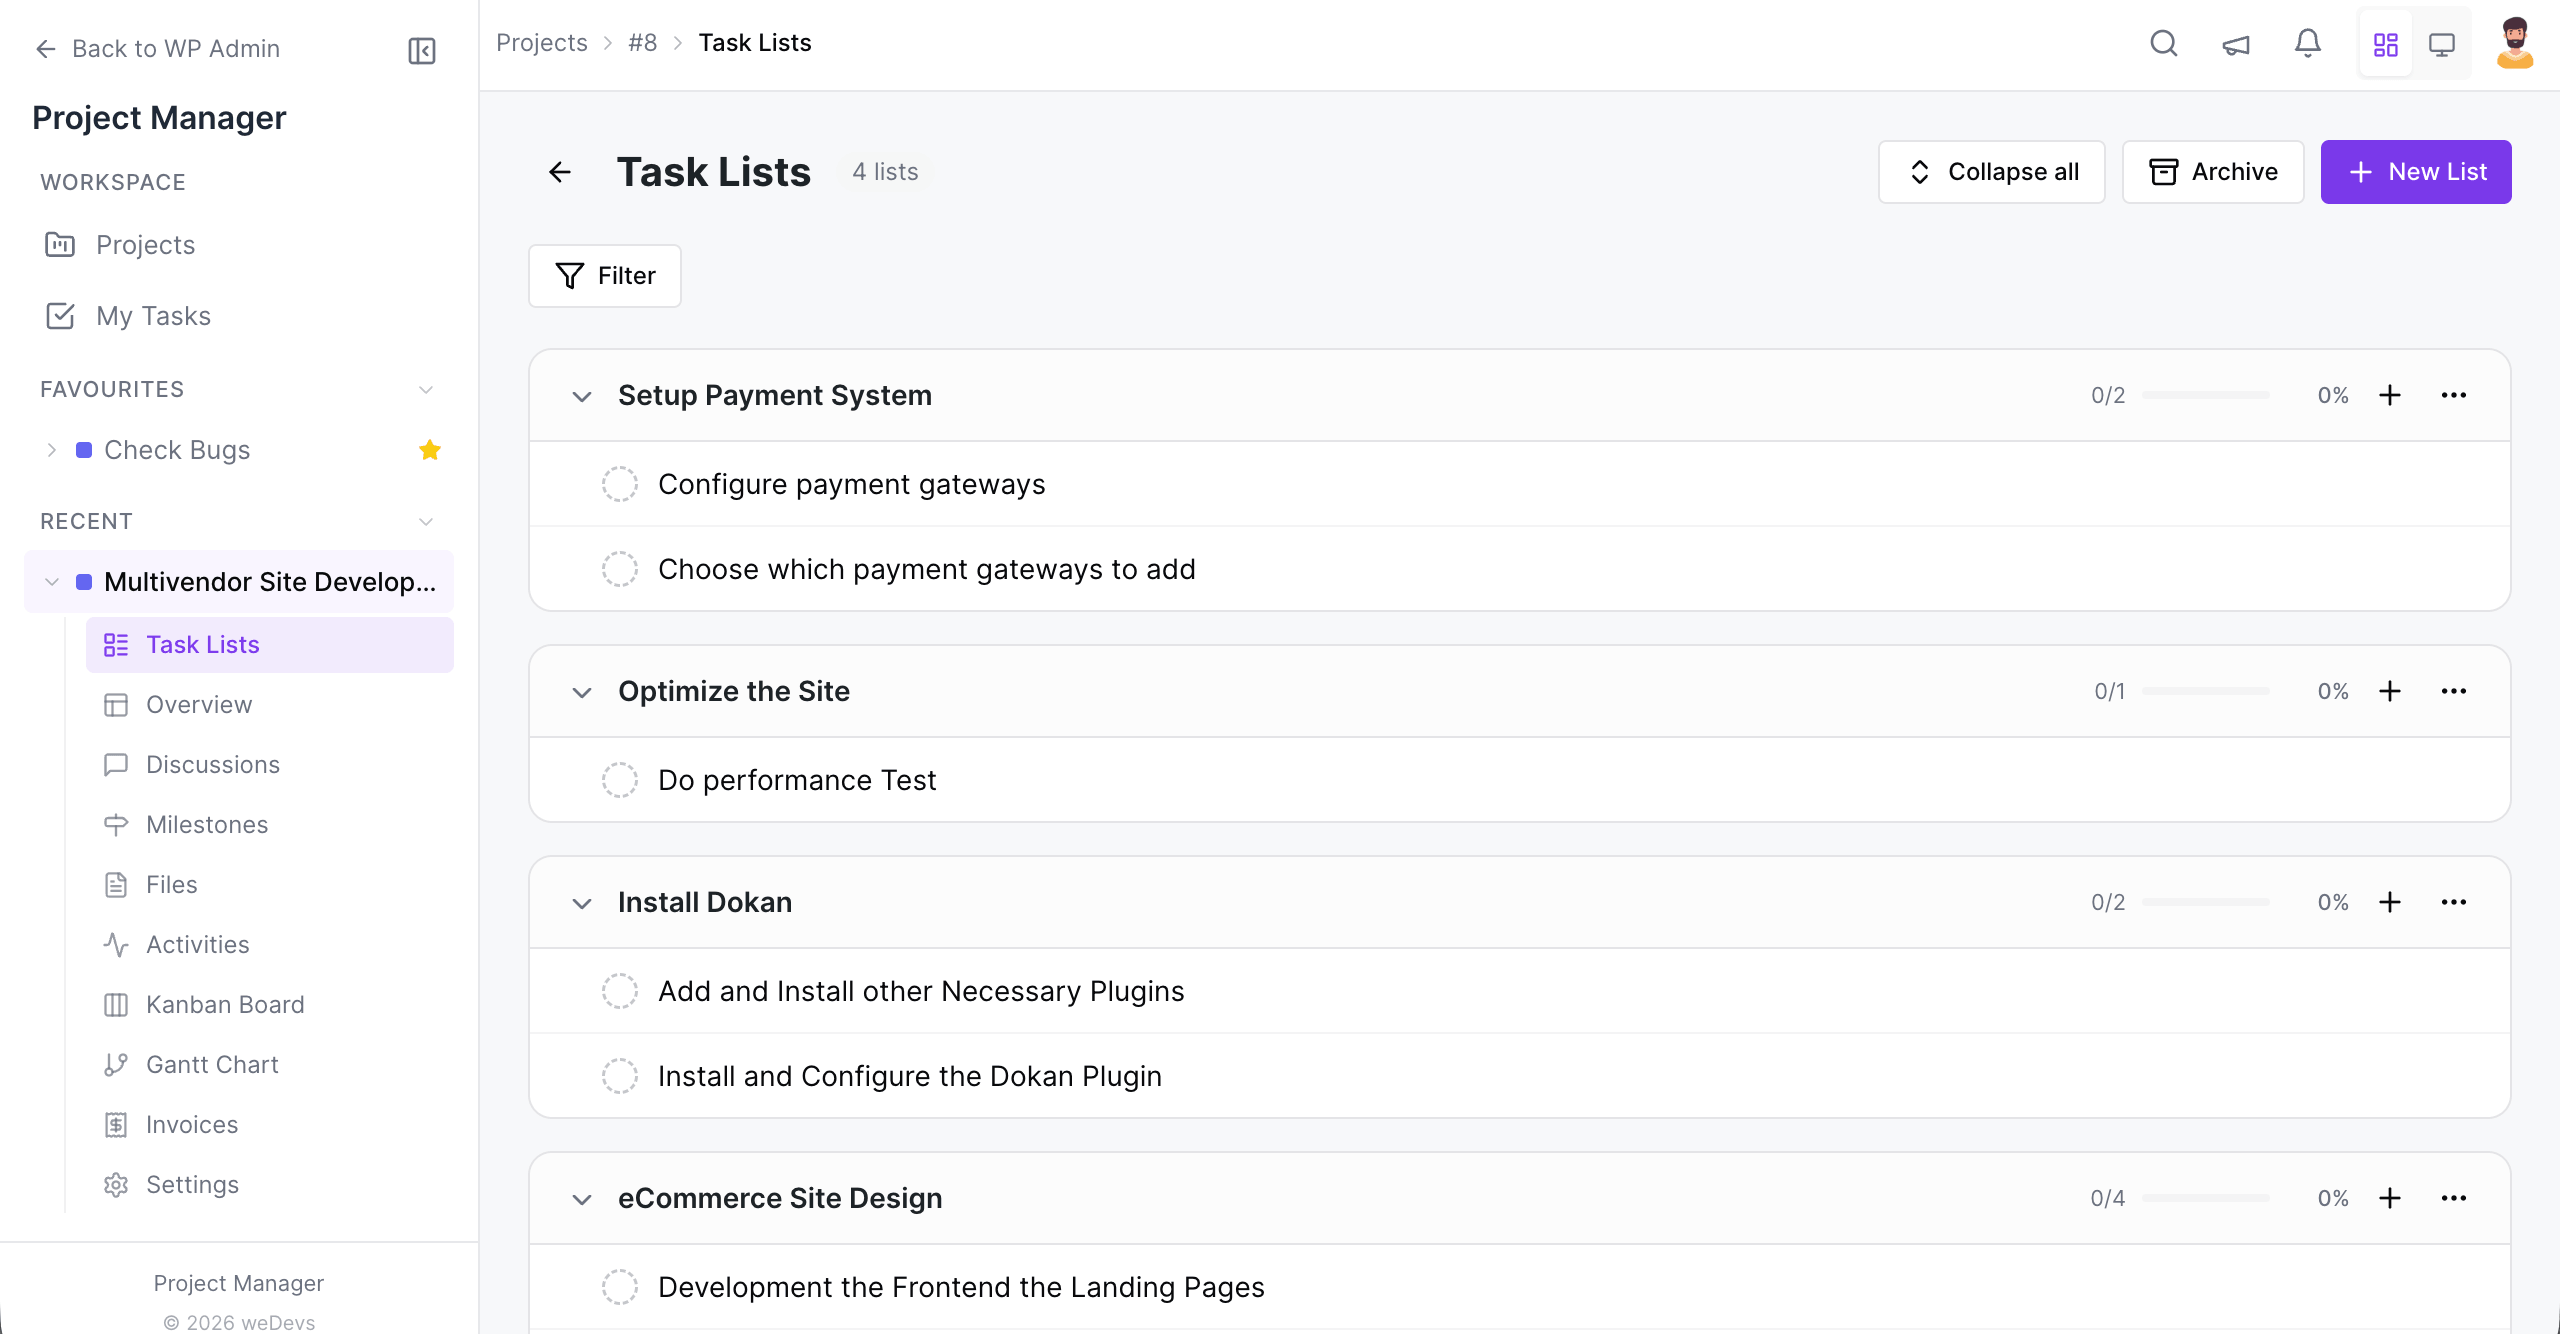Add task to Setup Payment System list

[x=2390, y=395]
